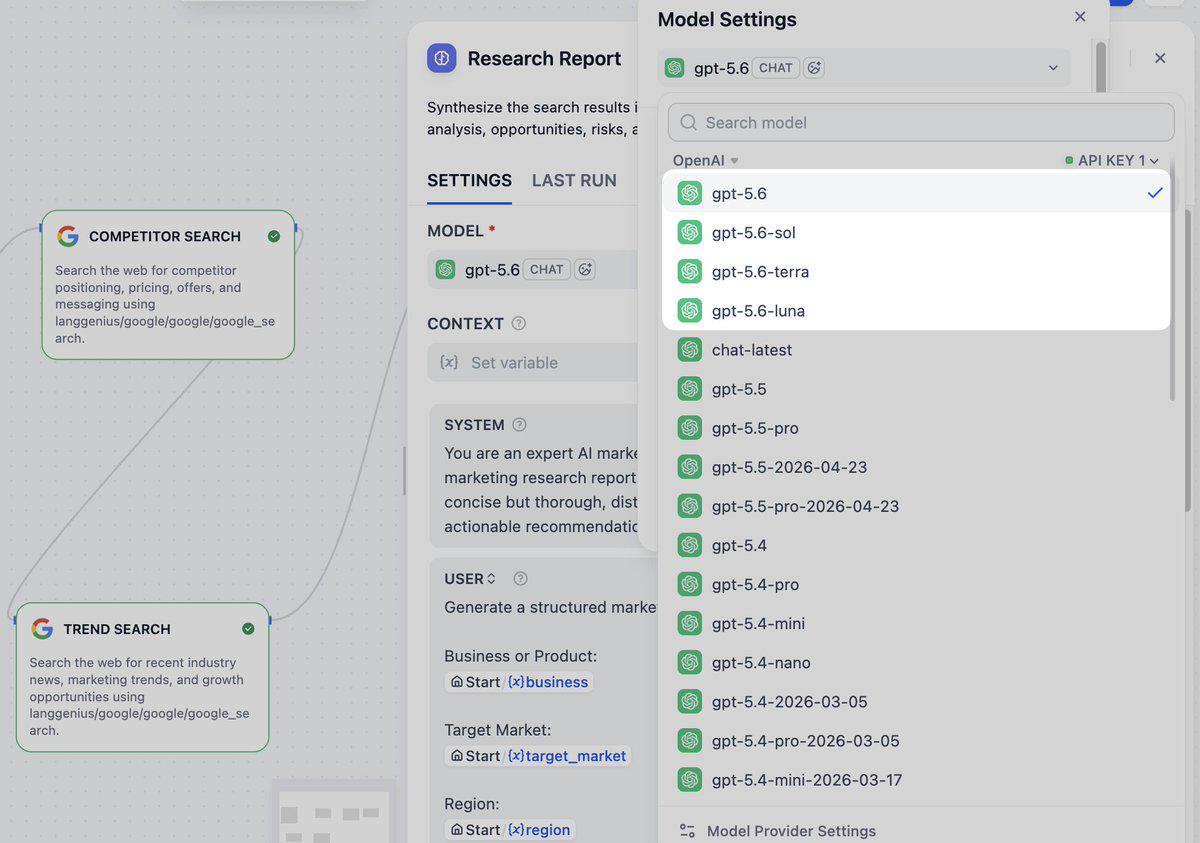
Task: Click the Search model input field
Action: [x=921, y=122]
